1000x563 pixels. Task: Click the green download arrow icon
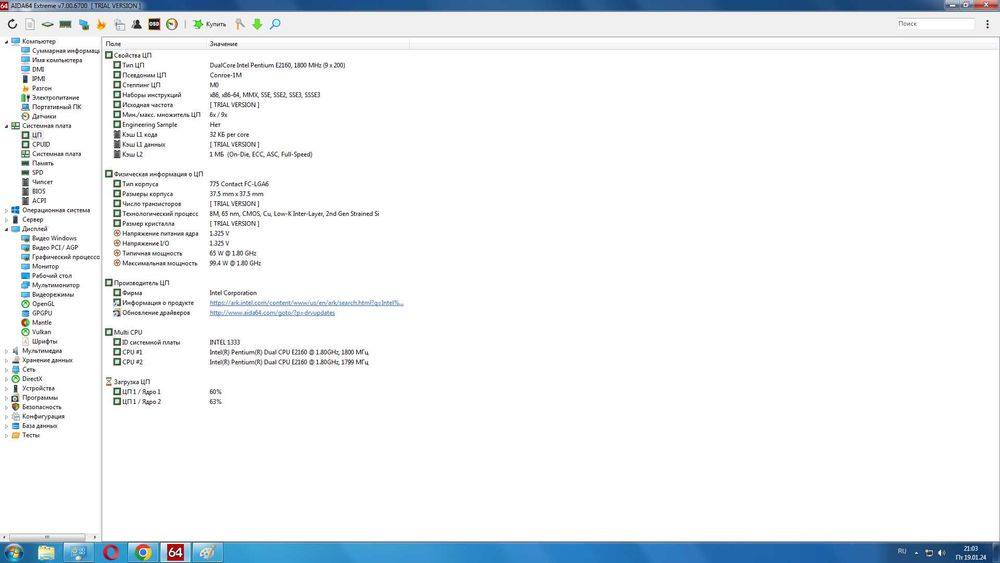click(257, 24)
